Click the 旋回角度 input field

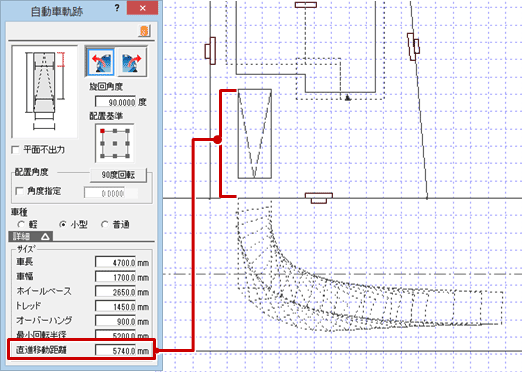click(116, 102)
